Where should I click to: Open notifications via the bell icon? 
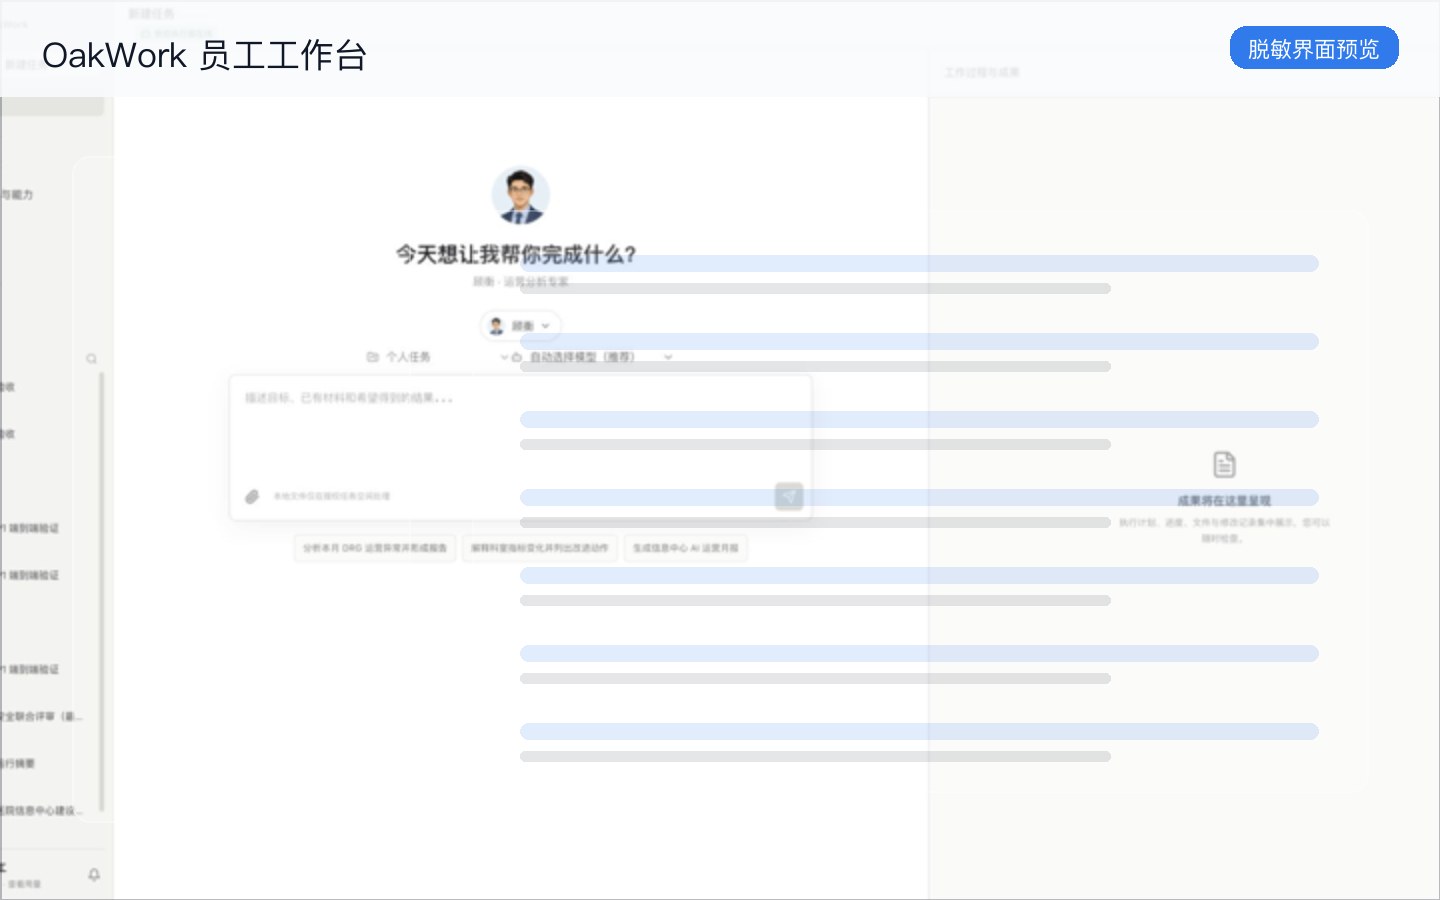tap(94, 874)
